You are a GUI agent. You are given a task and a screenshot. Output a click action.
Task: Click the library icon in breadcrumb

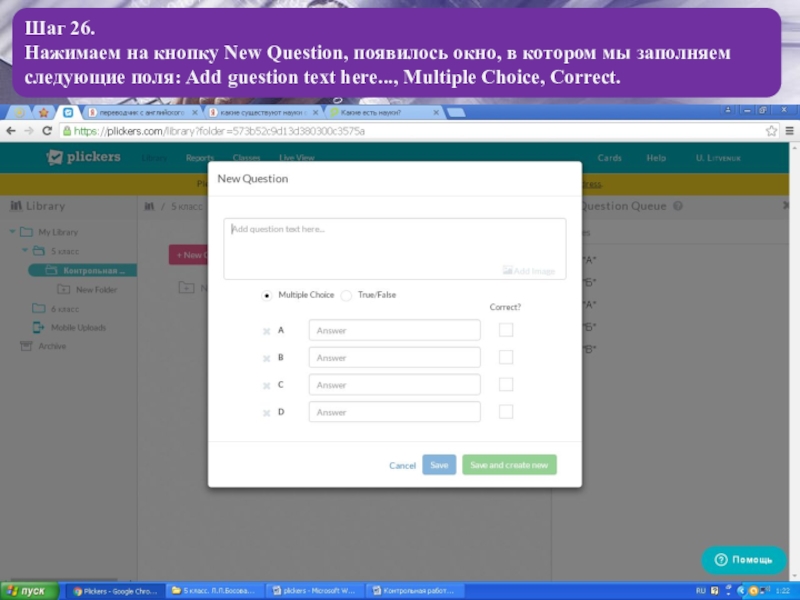pyautogui.click(x=149, y=206)
